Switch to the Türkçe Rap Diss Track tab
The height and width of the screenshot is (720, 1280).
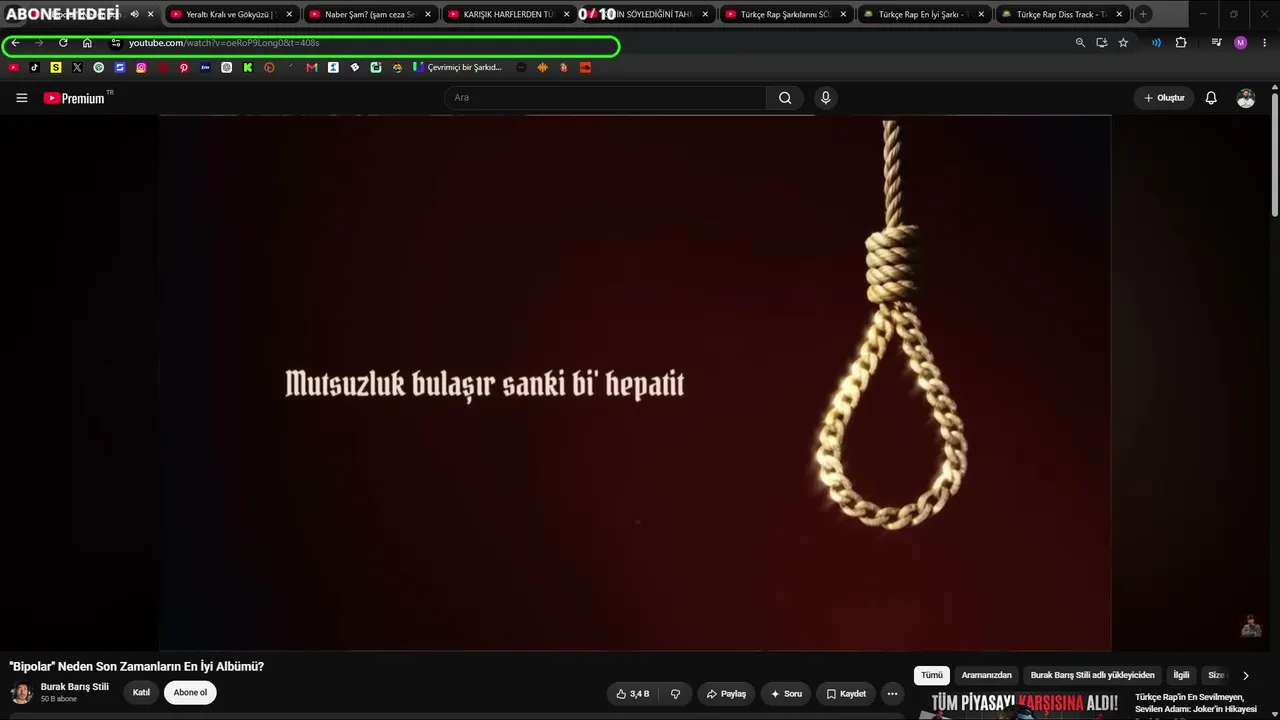(1062, 14)
